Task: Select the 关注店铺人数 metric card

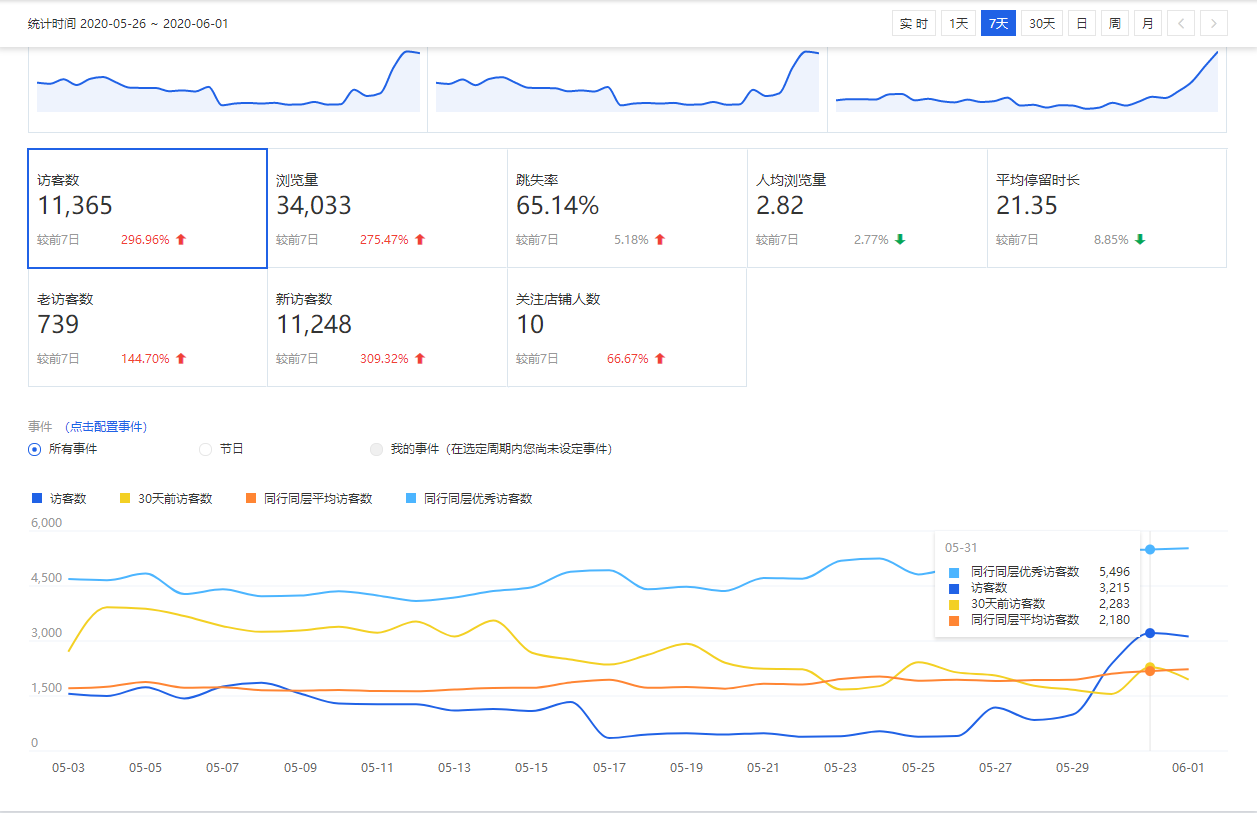Action: coord(627,327)
